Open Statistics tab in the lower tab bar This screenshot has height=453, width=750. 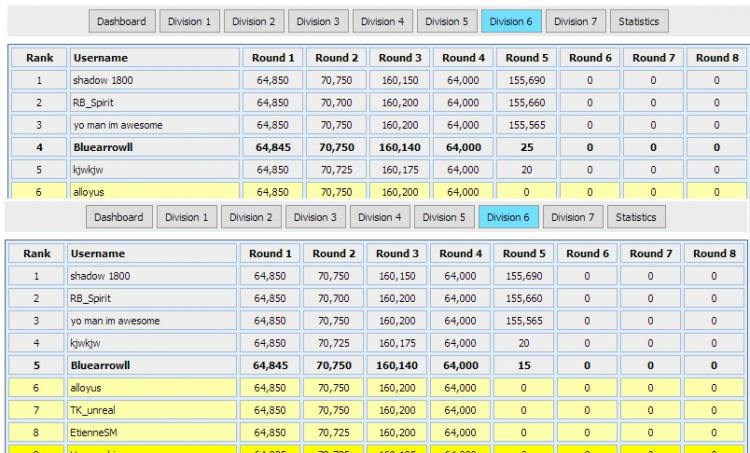[636, 217]
